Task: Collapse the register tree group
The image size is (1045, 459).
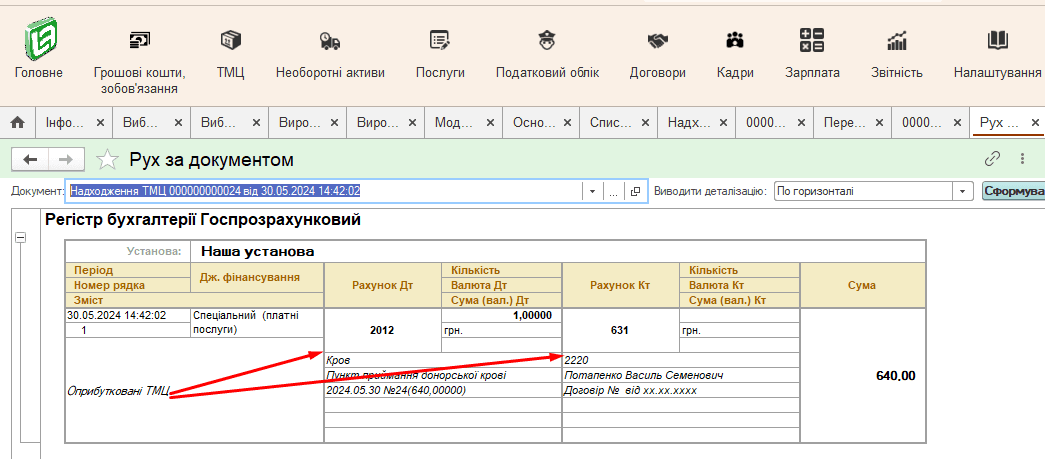Action: click(19, 237)
